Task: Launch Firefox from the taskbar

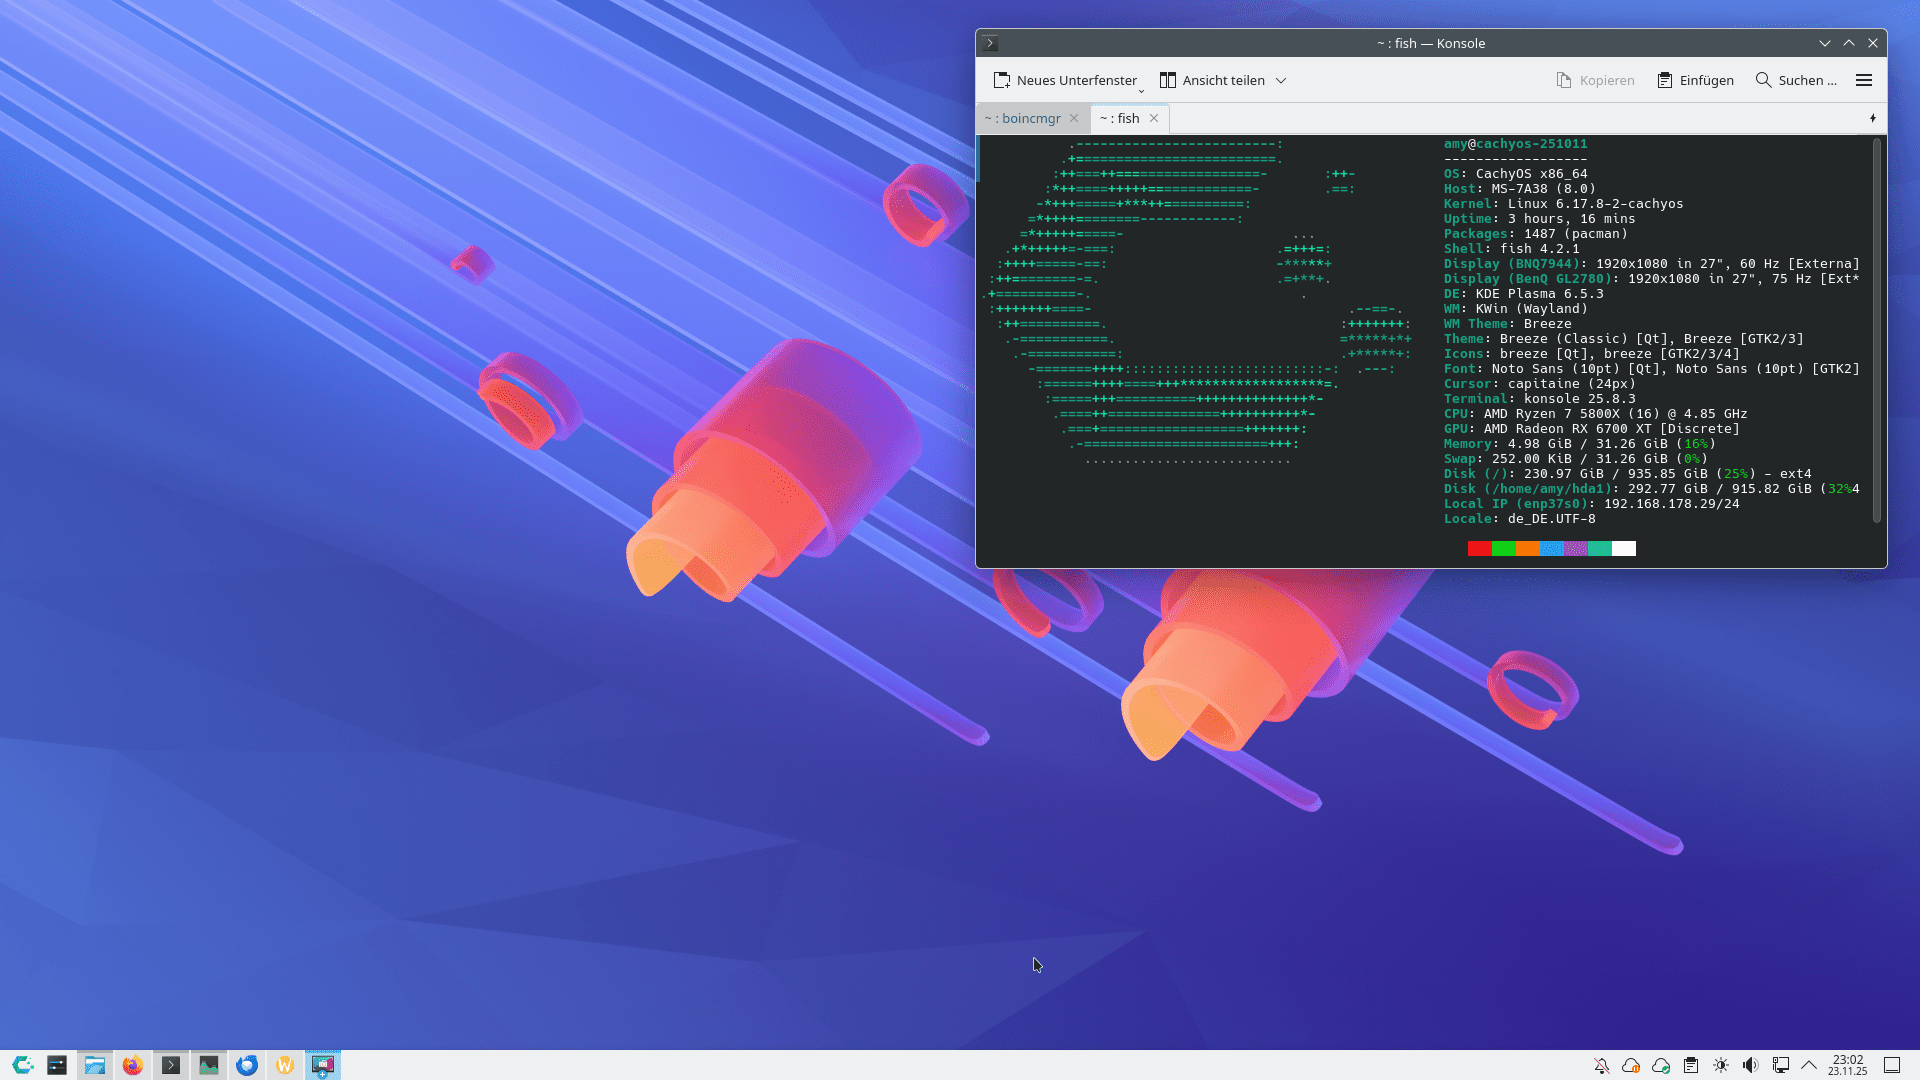Action: pyautogui.click(x=133, y=1065)
